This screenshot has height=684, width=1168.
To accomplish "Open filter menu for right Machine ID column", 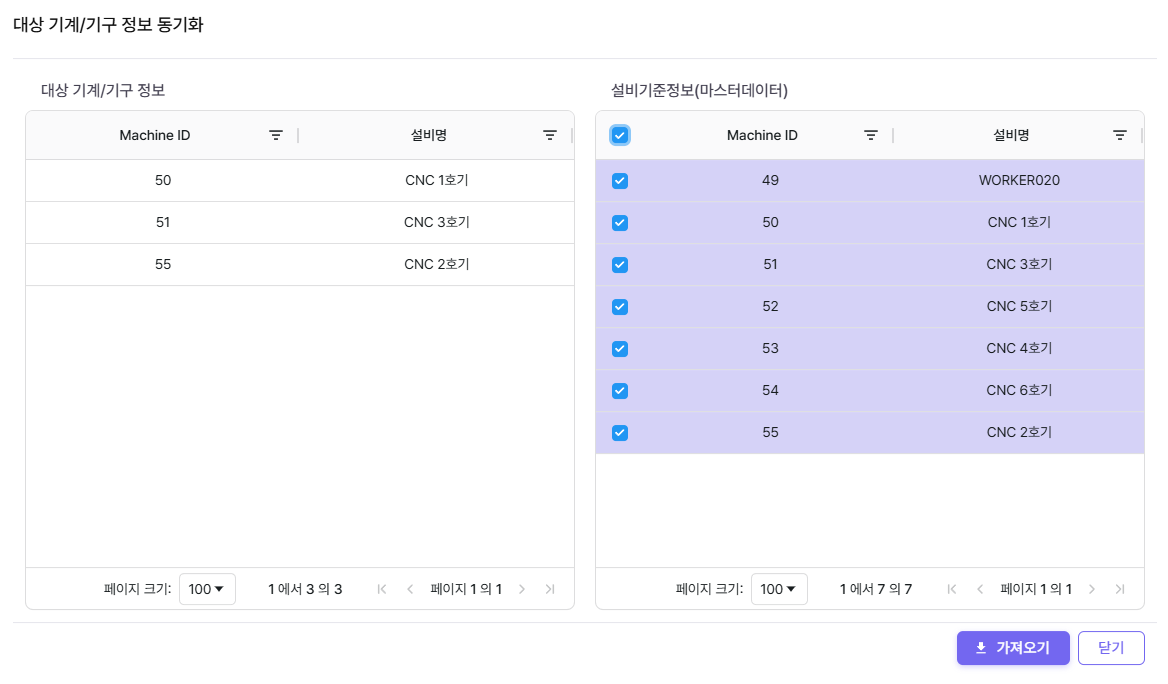I will [x=871, y=135].
